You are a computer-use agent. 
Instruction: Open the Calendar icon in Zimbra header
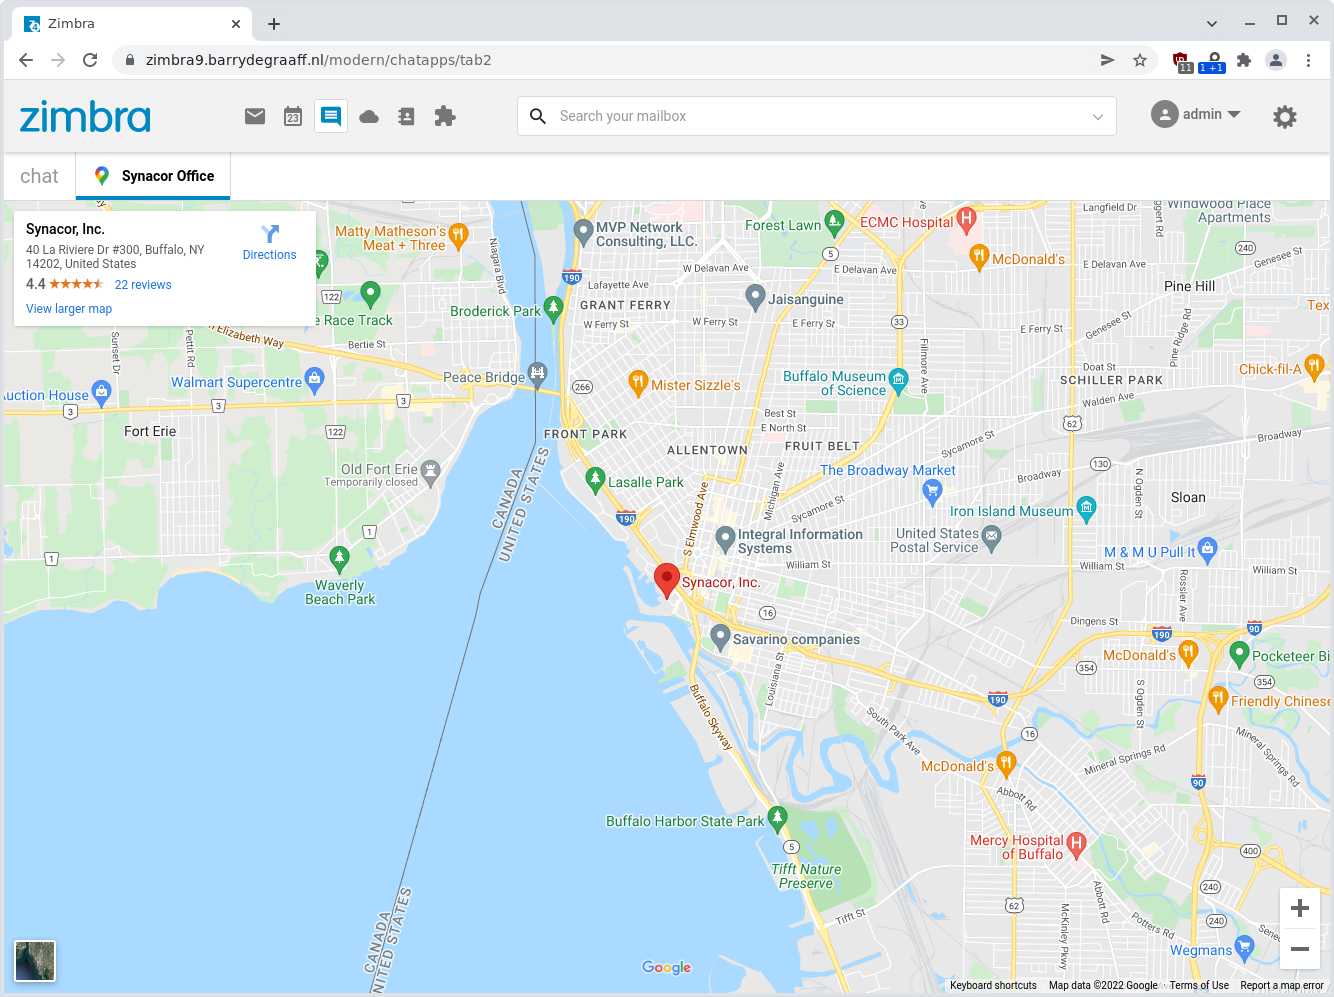pos(293,116)
